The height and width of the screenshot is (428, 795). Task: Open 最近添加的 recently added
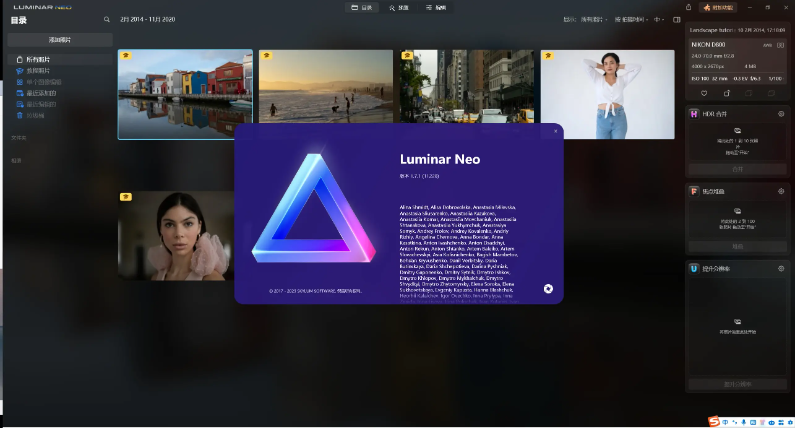(60, 93)
